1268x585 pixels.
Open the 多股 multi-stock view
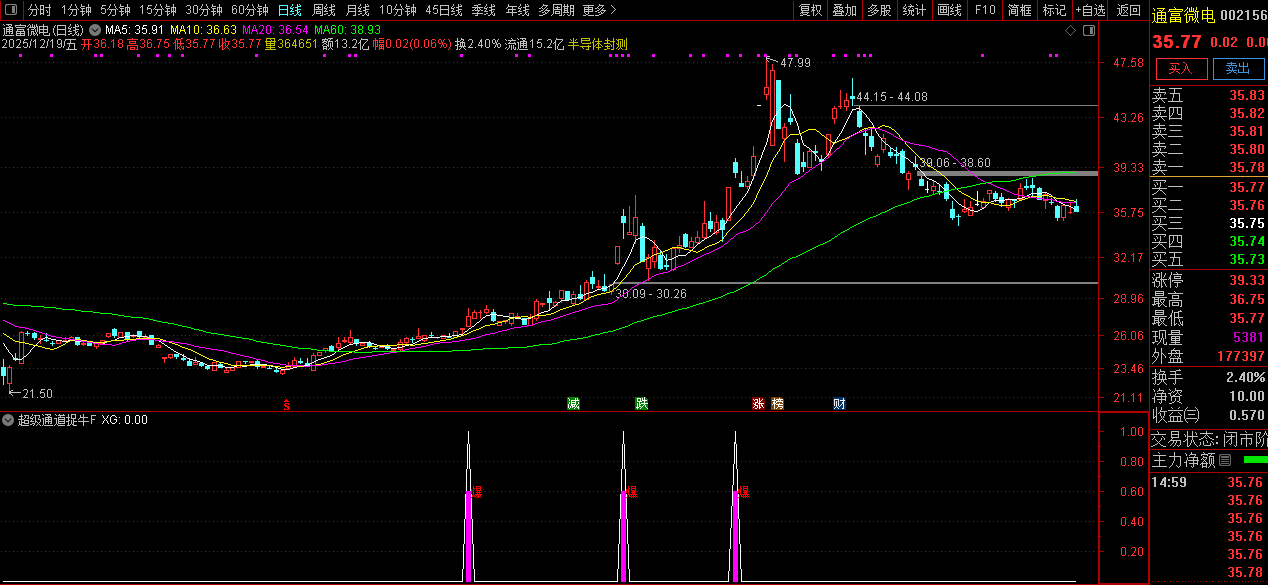pos(880,10)
